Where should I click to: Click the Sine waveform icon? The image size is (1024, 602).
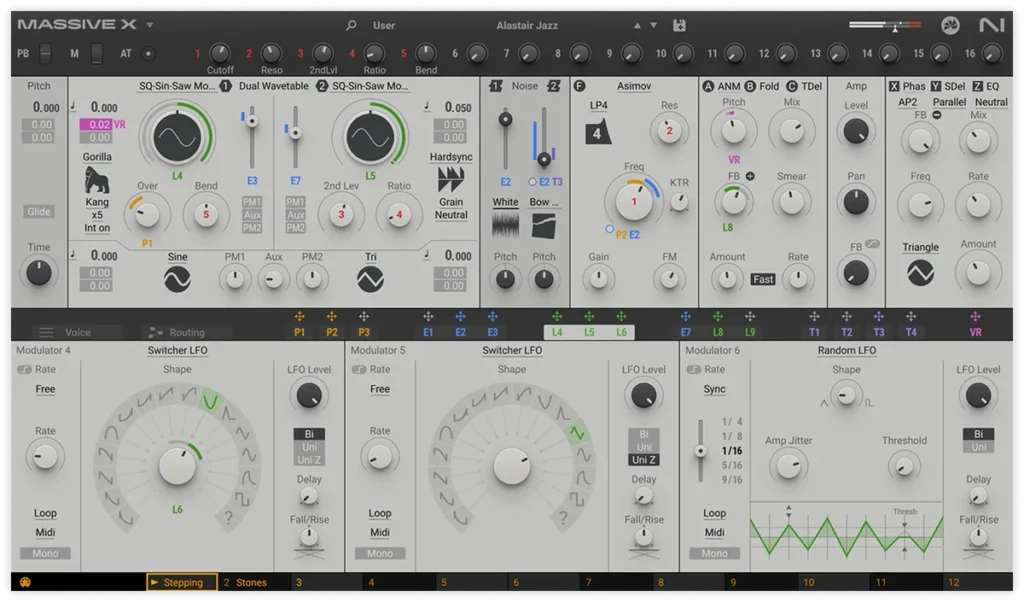point(177,279)
